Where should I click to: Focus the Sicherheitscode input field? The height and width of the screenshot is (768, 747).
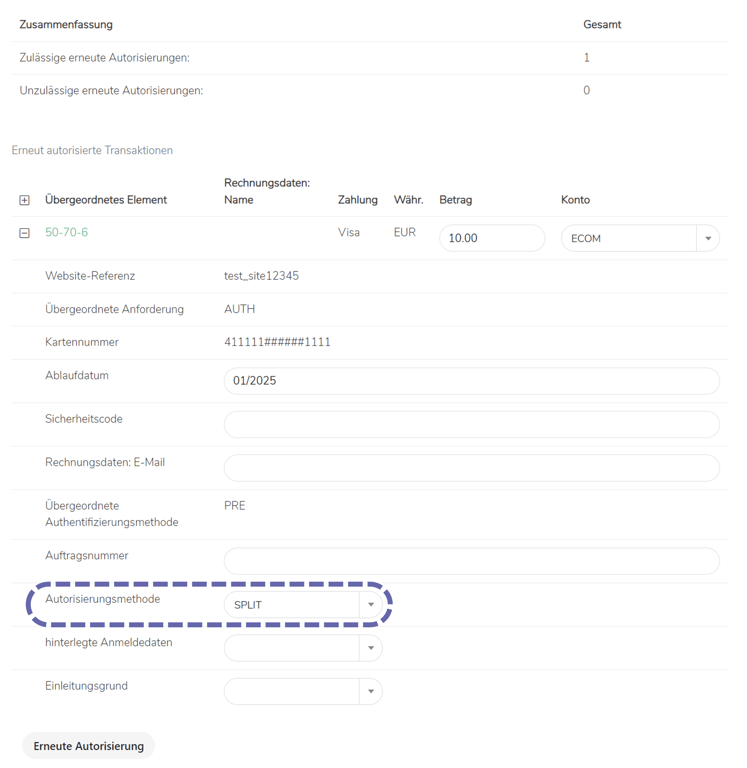471,424
